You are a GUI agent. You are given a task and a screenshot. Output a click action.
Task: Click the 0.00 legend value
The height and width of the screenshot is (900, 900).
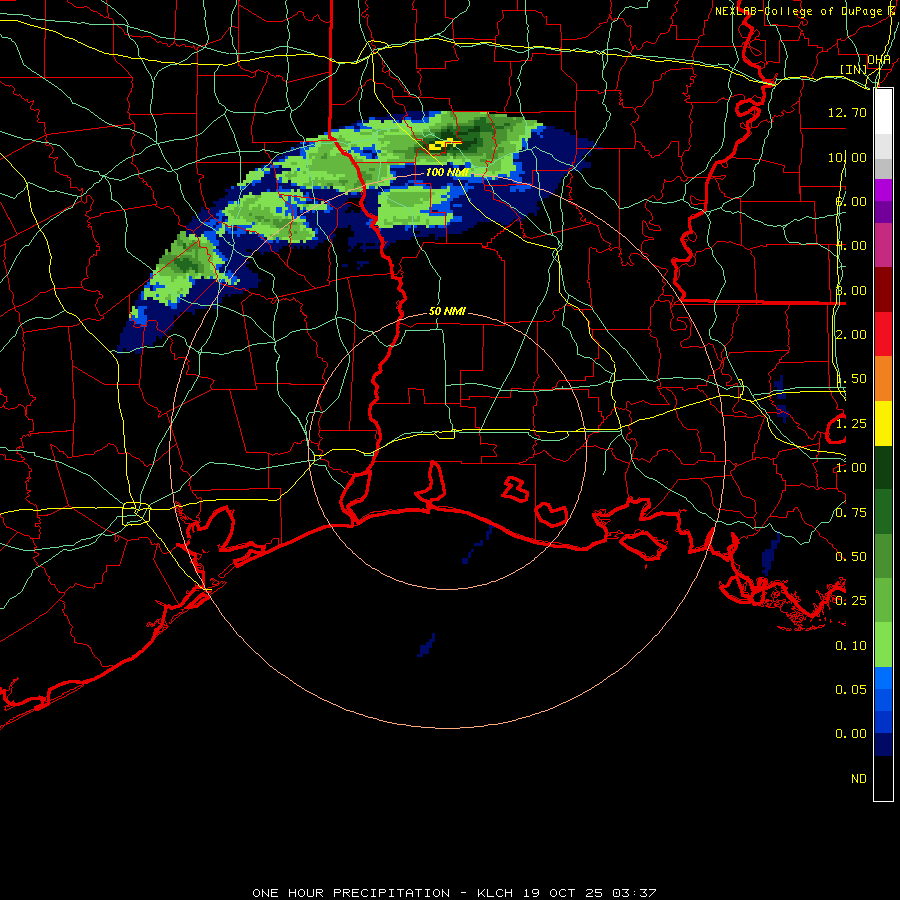pyautogui.click(x=851, y=734)
